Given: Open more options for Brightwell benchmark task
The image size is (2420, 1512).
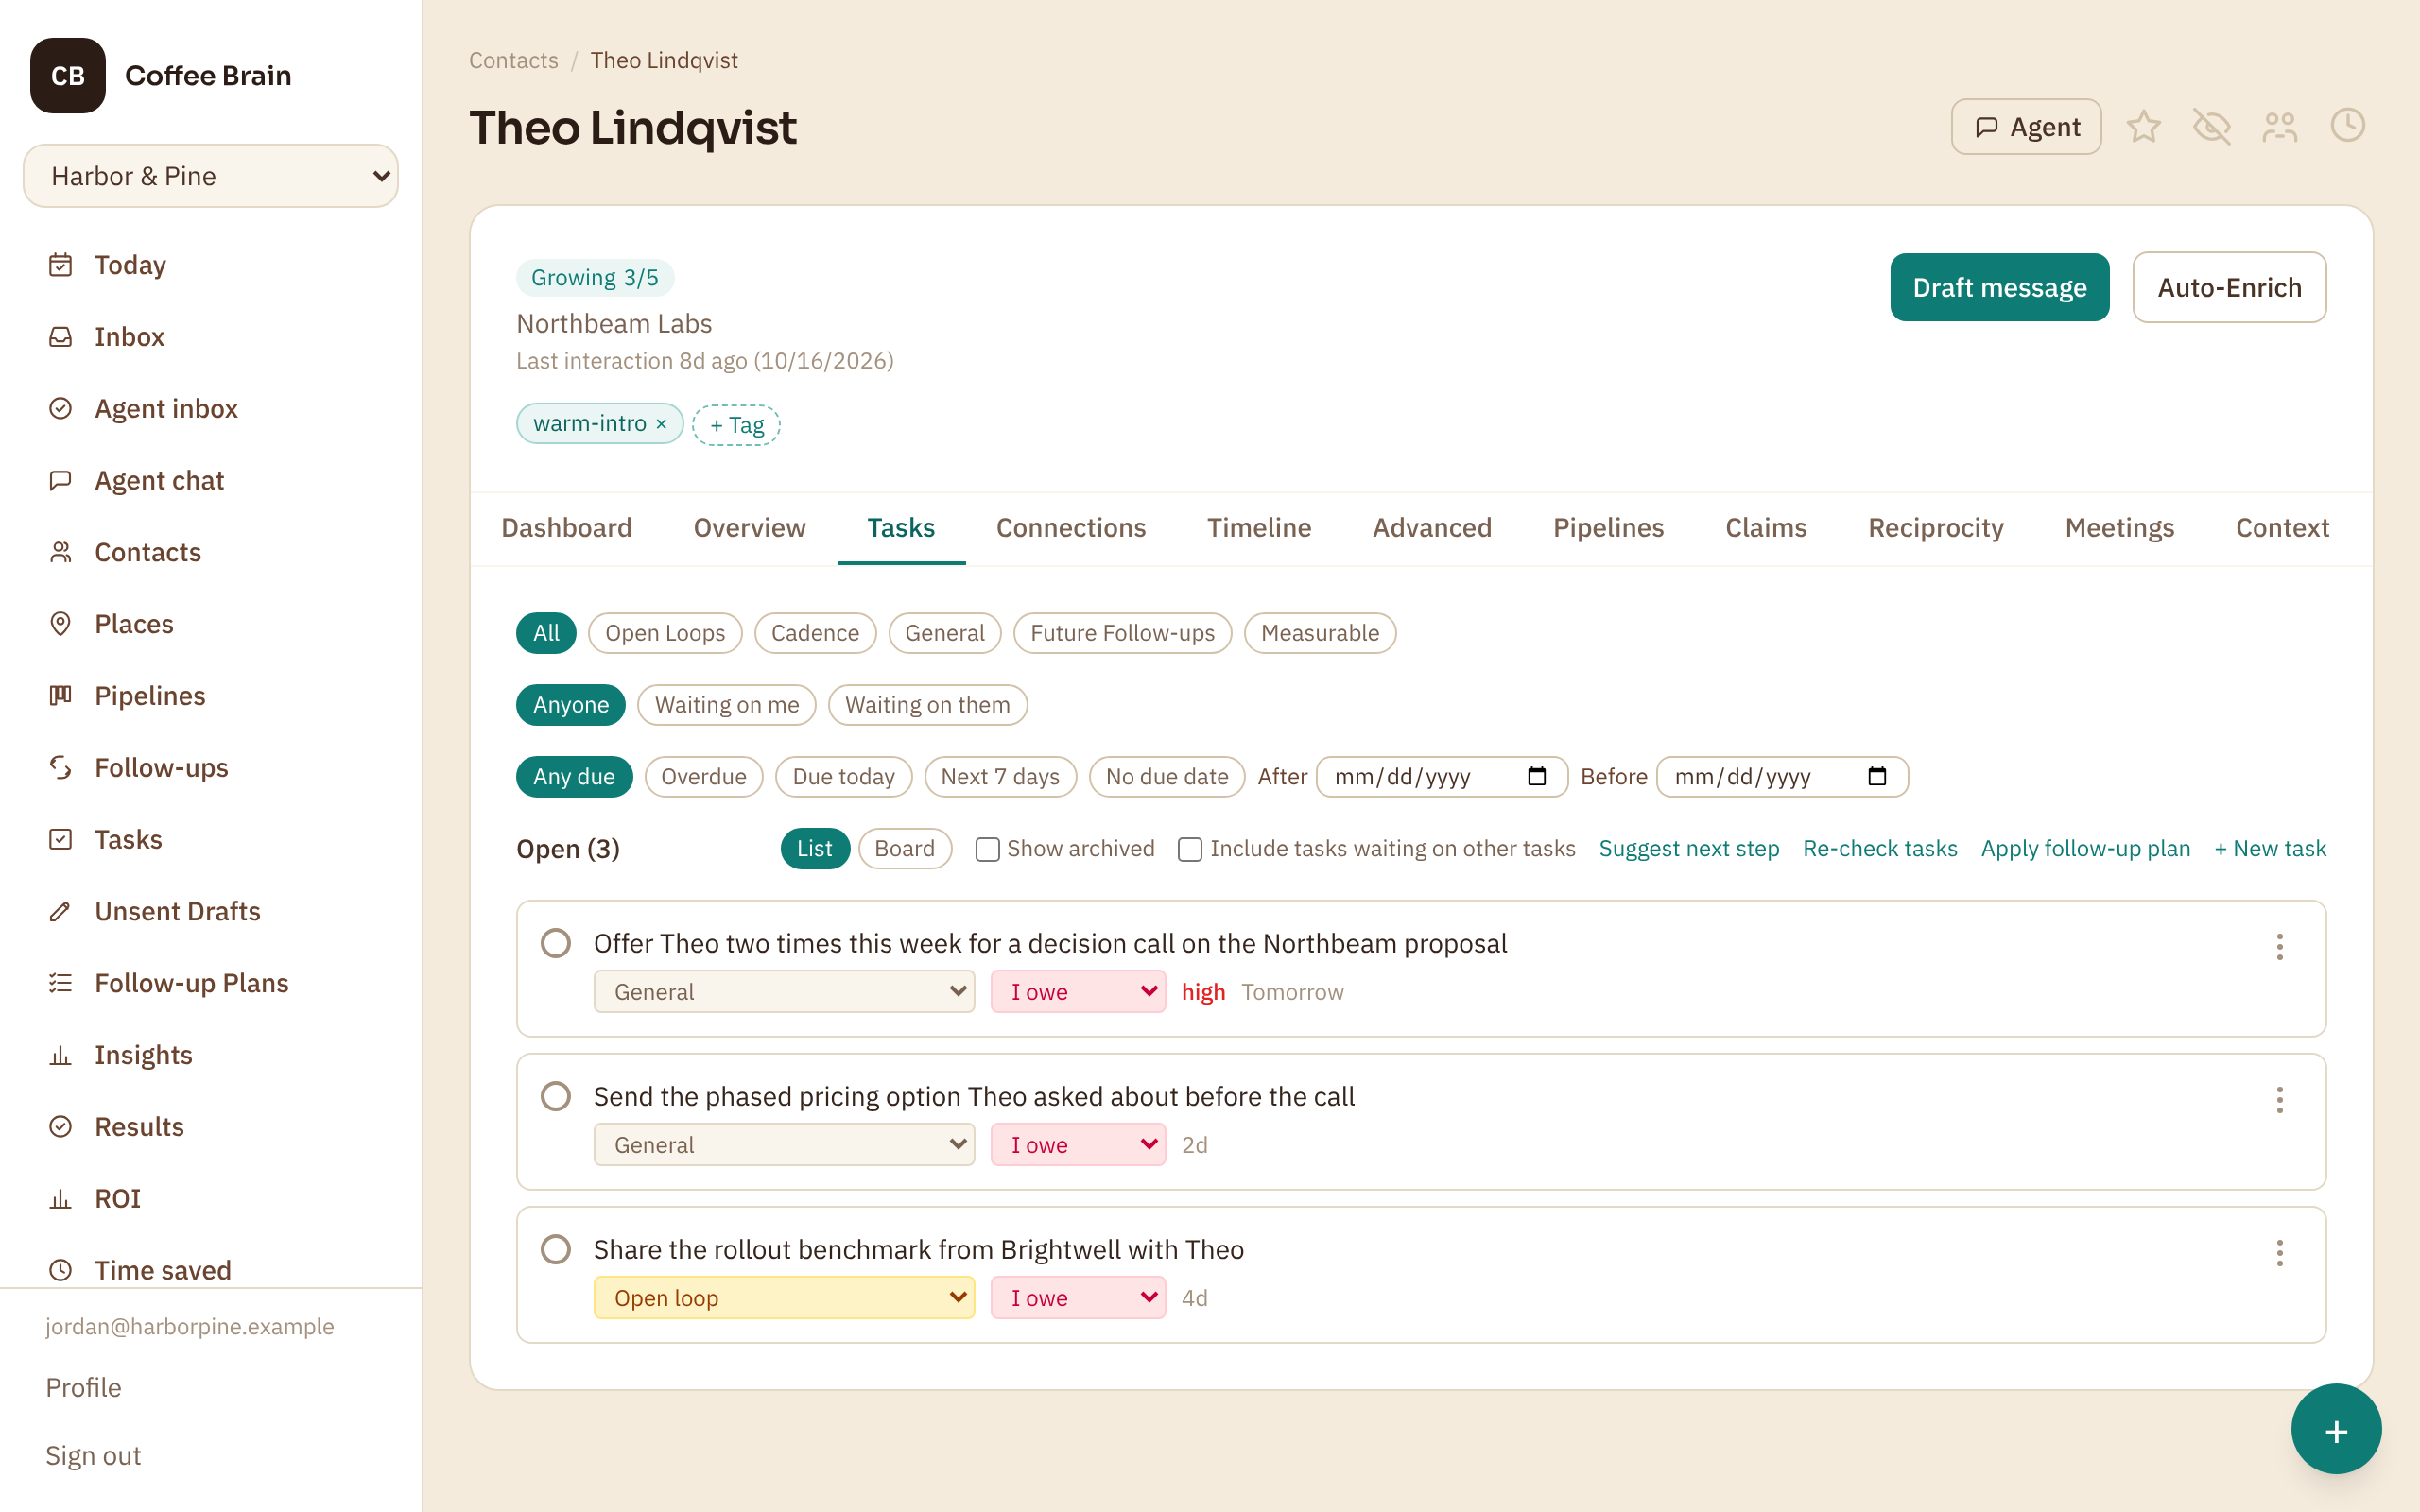Looking at the screenshot, I should (2279, 1253).
